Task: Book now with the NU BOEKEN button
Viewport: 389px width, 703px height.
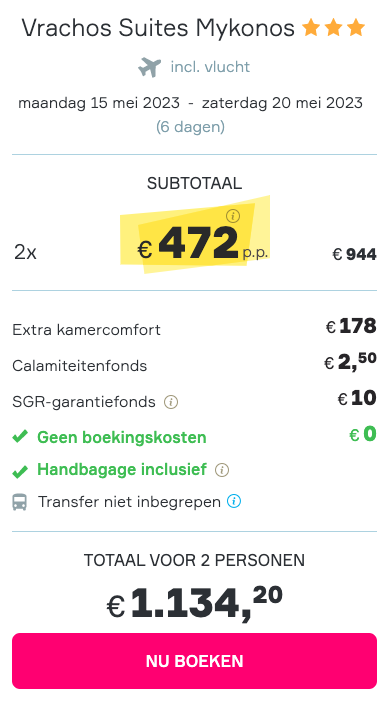Action: coord(194,661)
